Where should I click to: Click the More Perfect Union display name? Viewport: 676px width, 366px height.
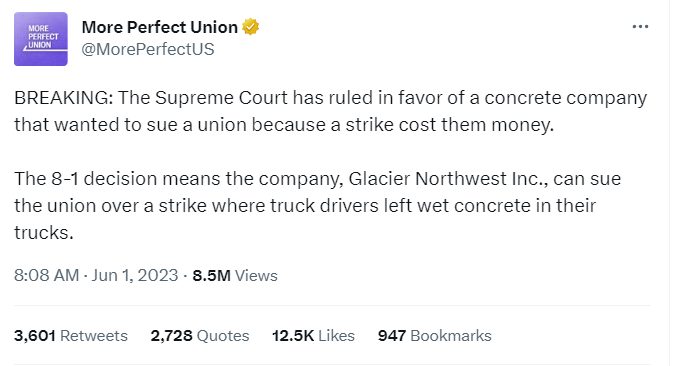(160, 27)
